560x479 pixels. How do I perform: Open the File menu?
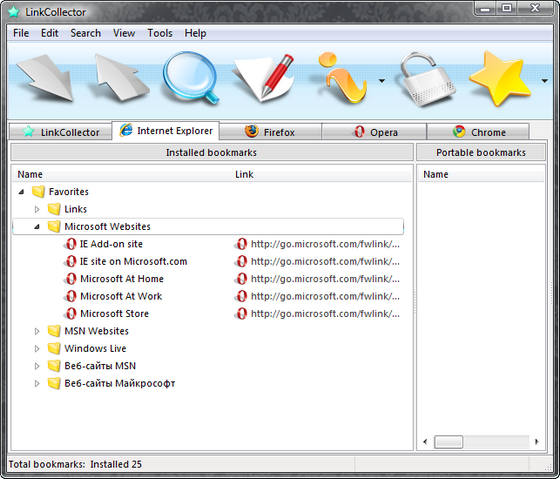click(21, 33)
